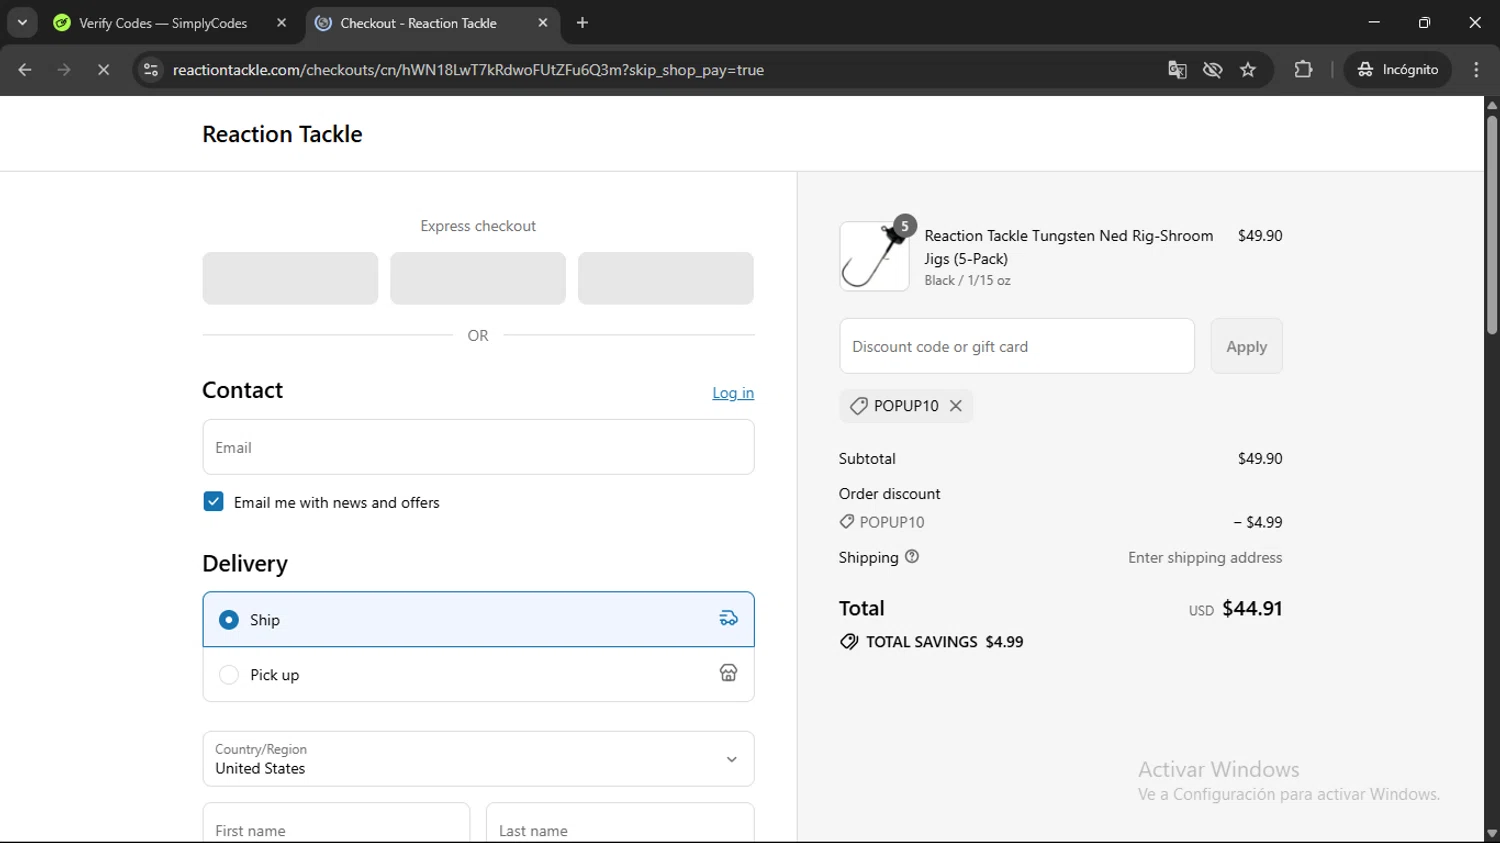This screenshot has width=1500, height=843.
Task: Click the Reaction Tackle store title
Action: point(282,134)
